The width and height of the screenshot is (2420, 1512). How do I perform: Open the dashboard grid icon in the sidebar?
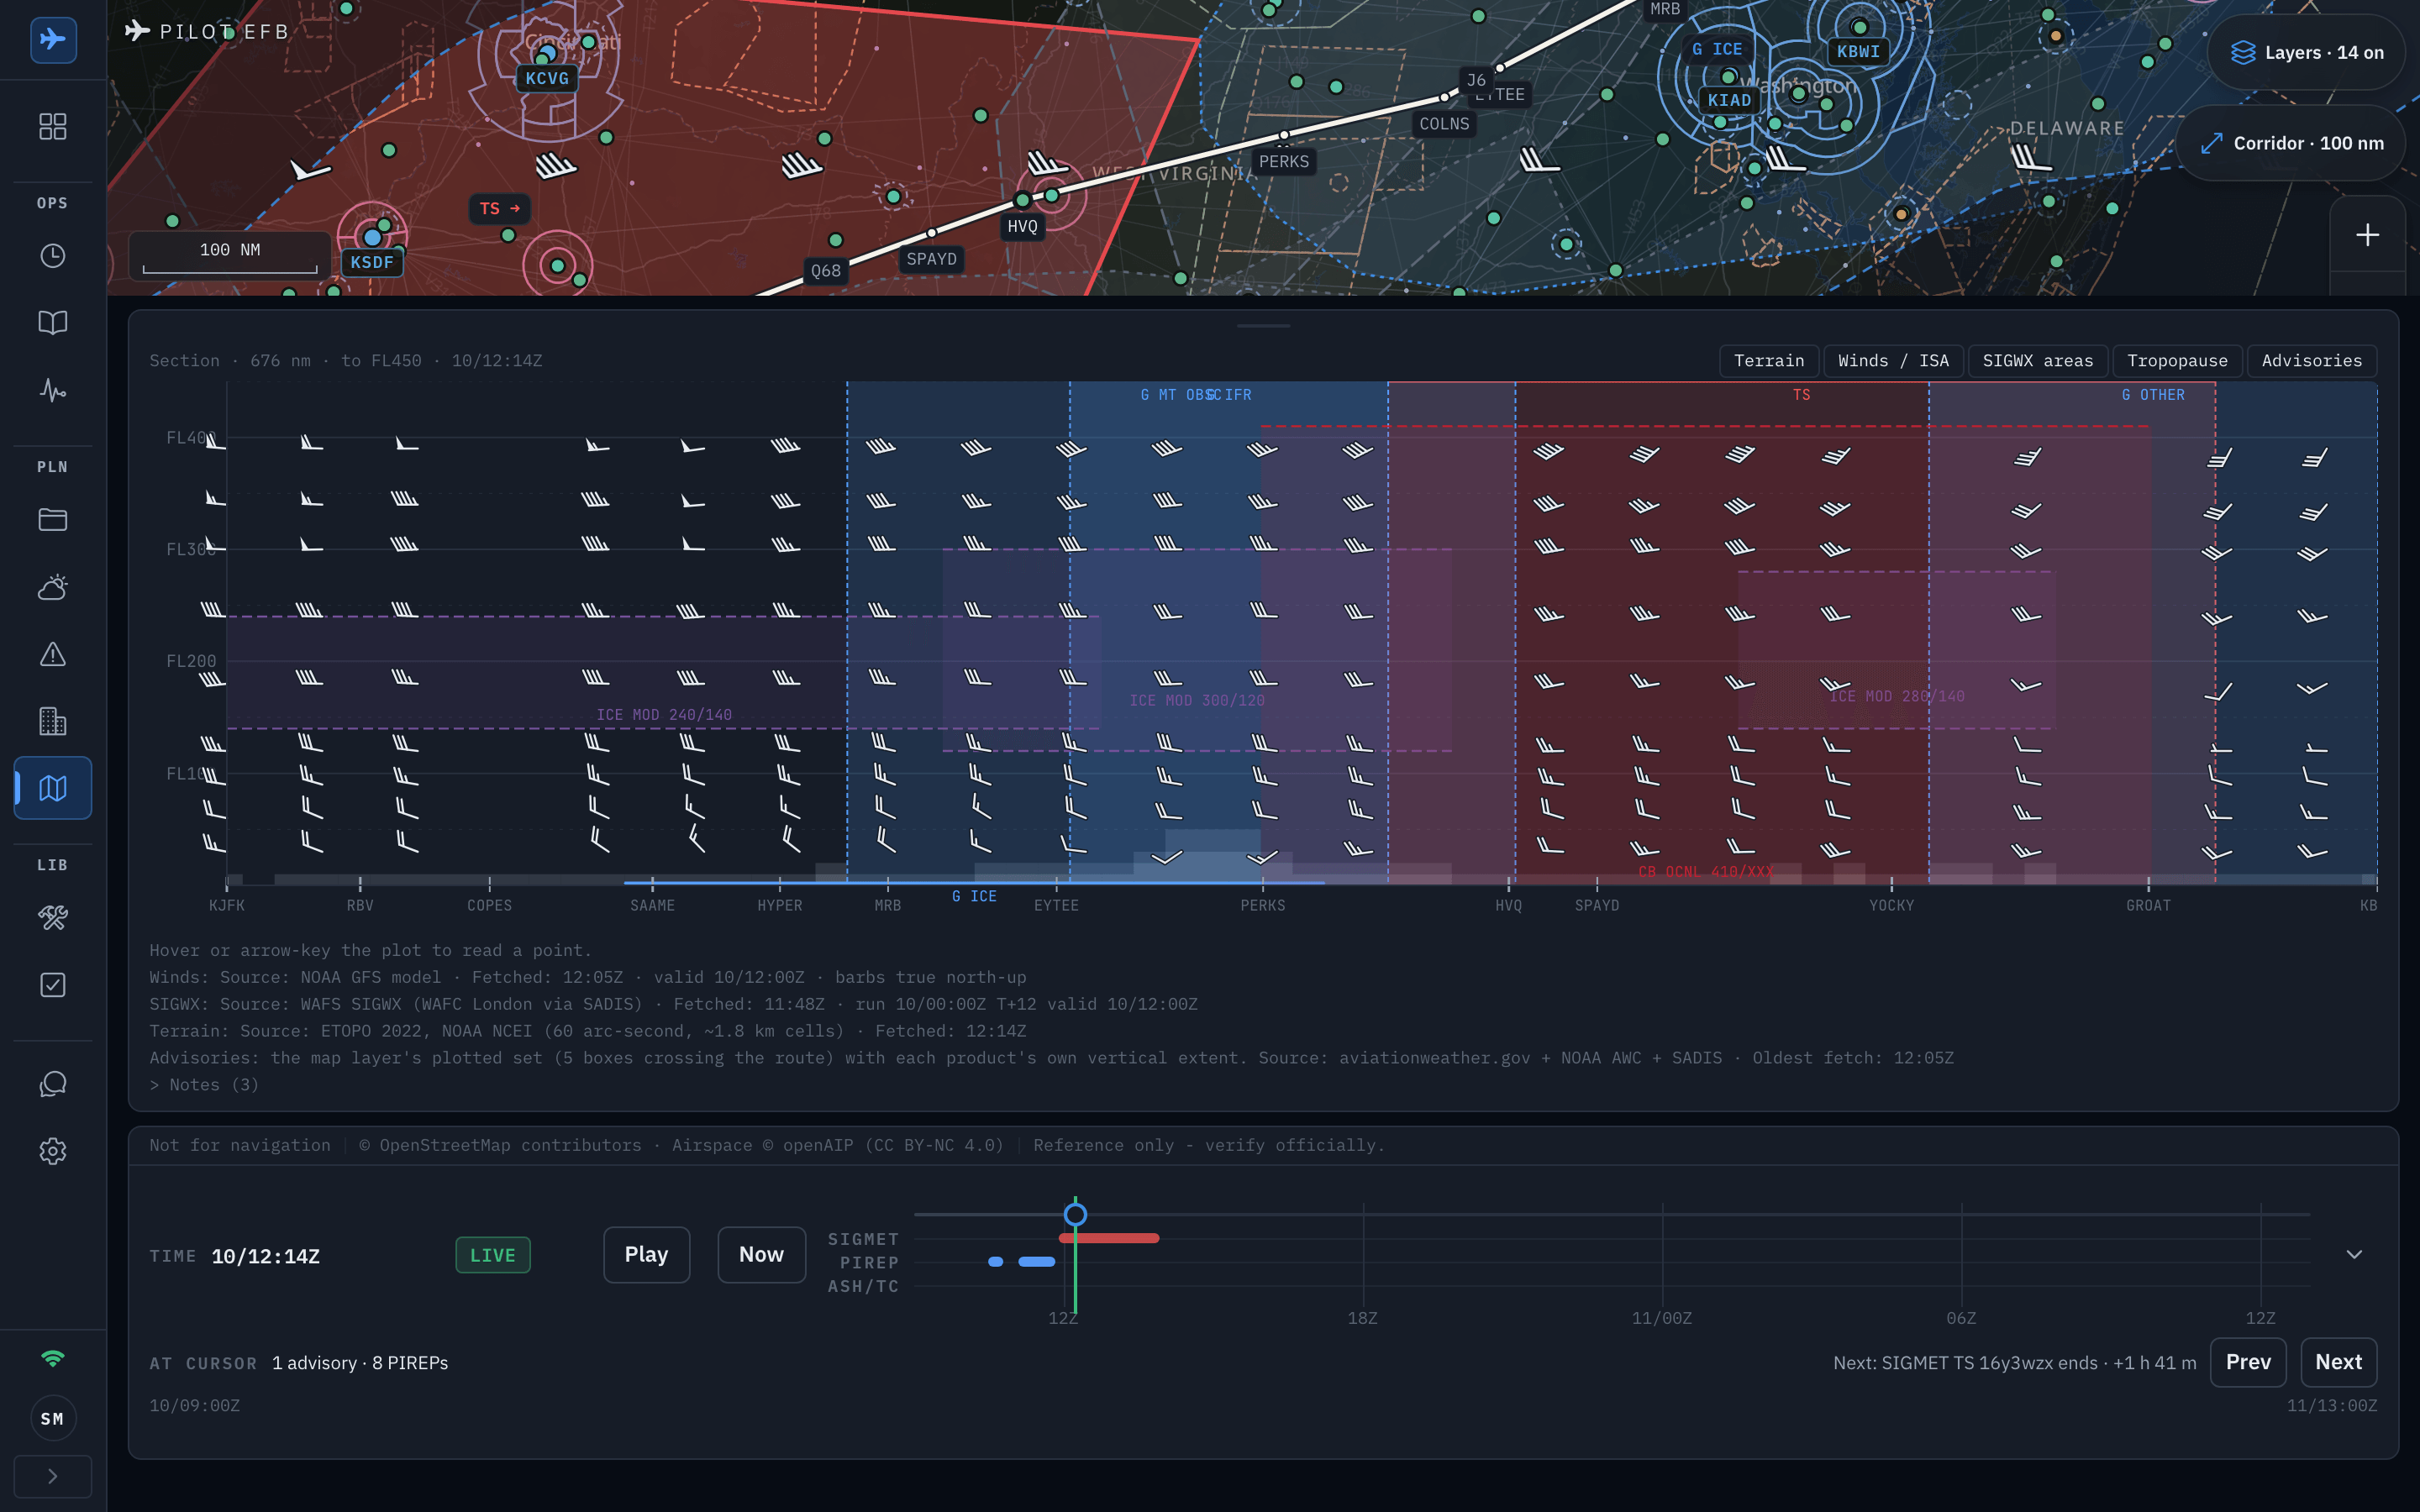pos(53,126)
